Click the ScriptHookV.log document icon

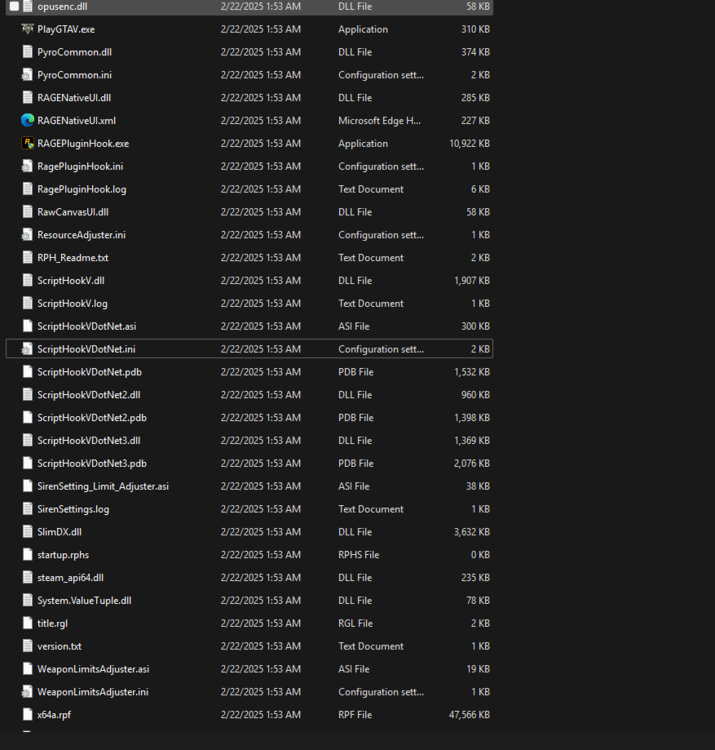click(x=28, y=303)
